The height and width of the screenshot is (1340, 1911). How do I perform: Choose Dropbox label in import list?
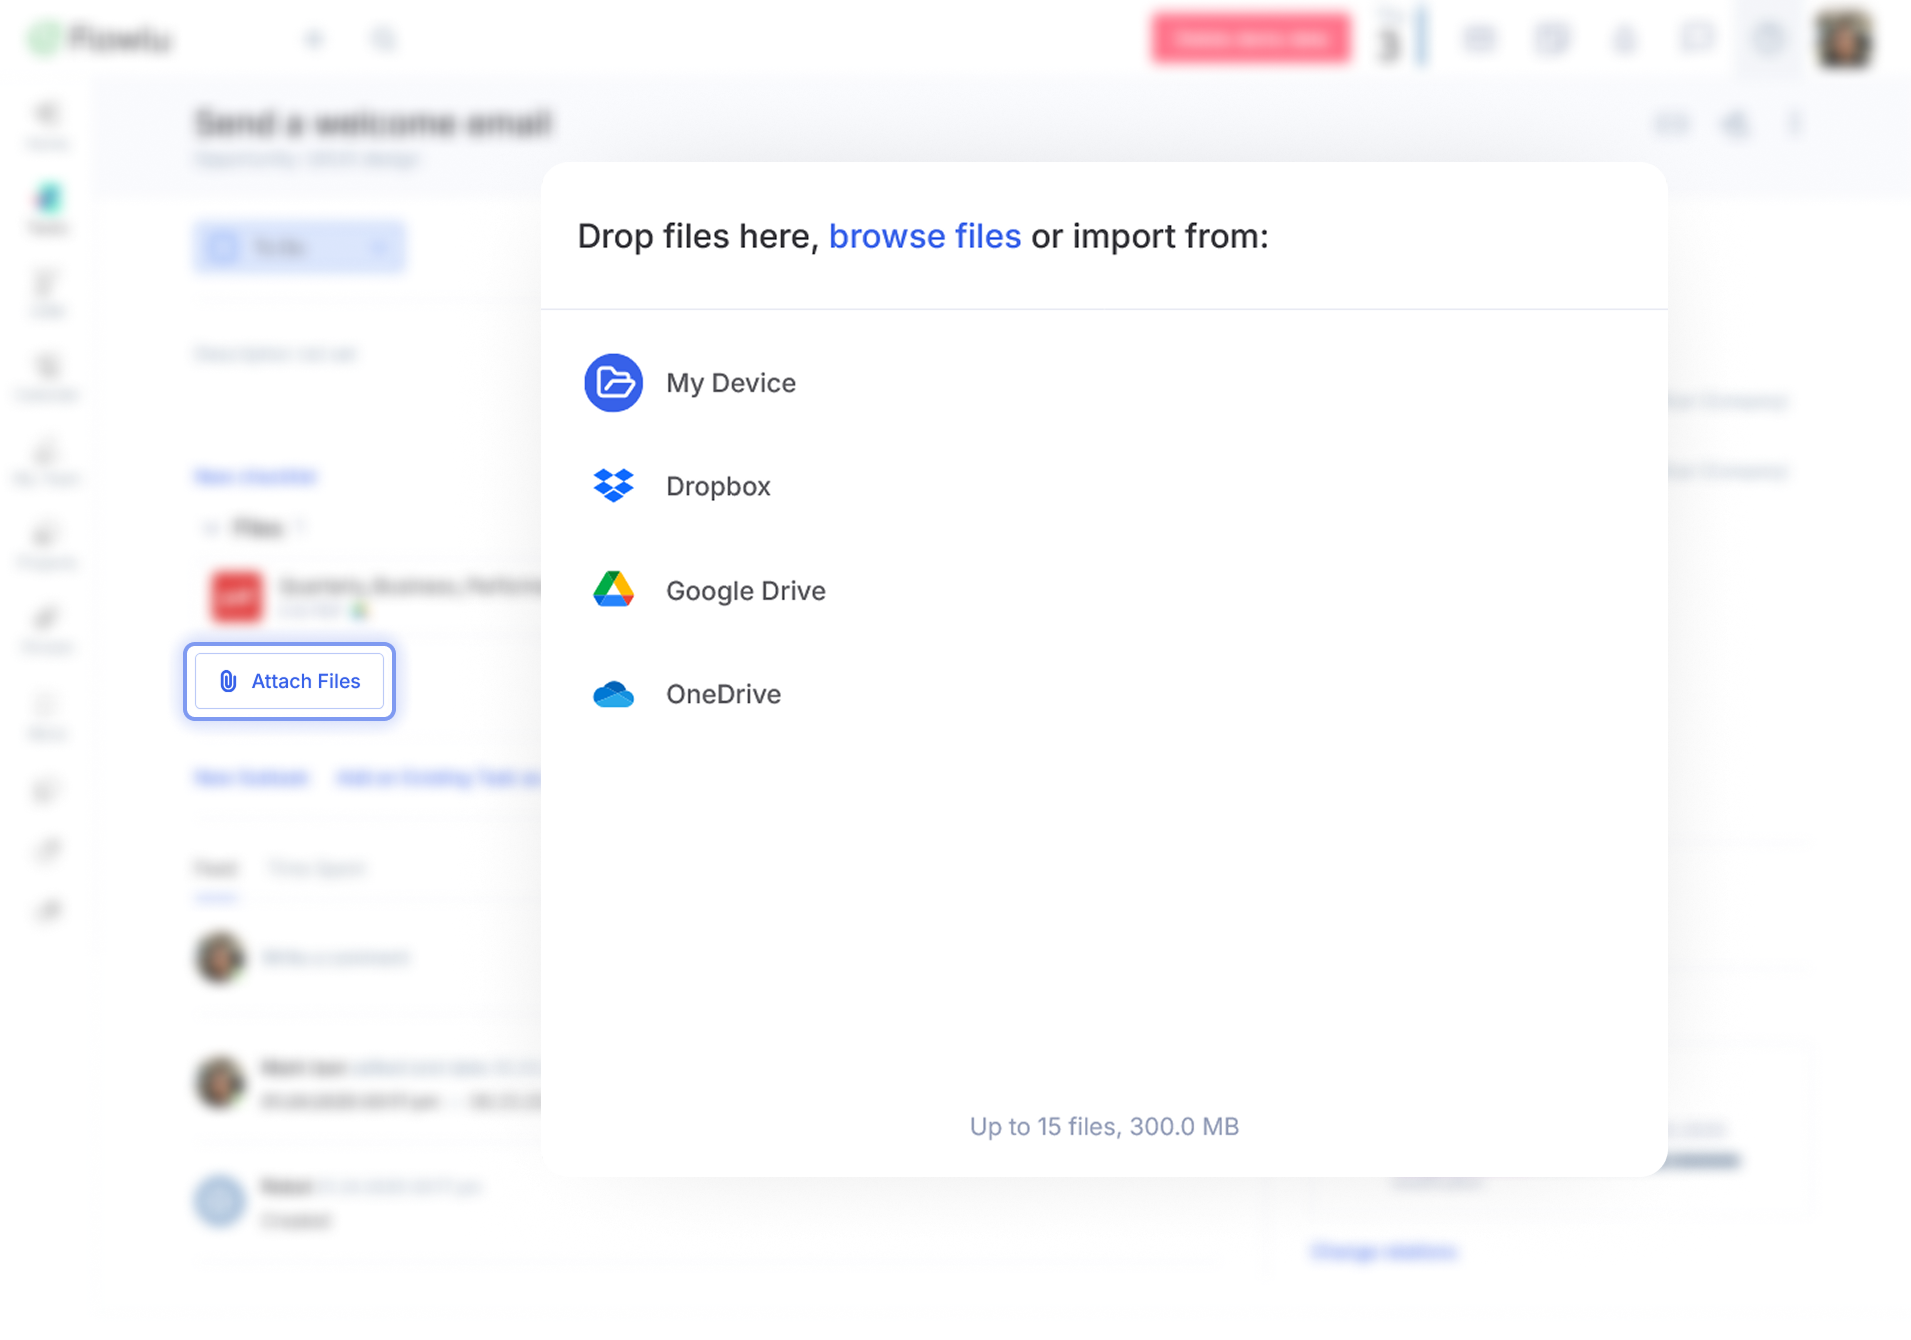718,486
